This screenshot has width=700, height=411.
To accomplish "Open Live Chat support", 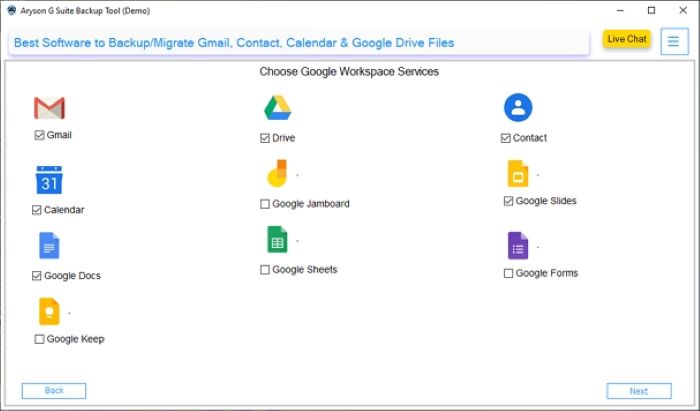I will [x=627, y=39].
